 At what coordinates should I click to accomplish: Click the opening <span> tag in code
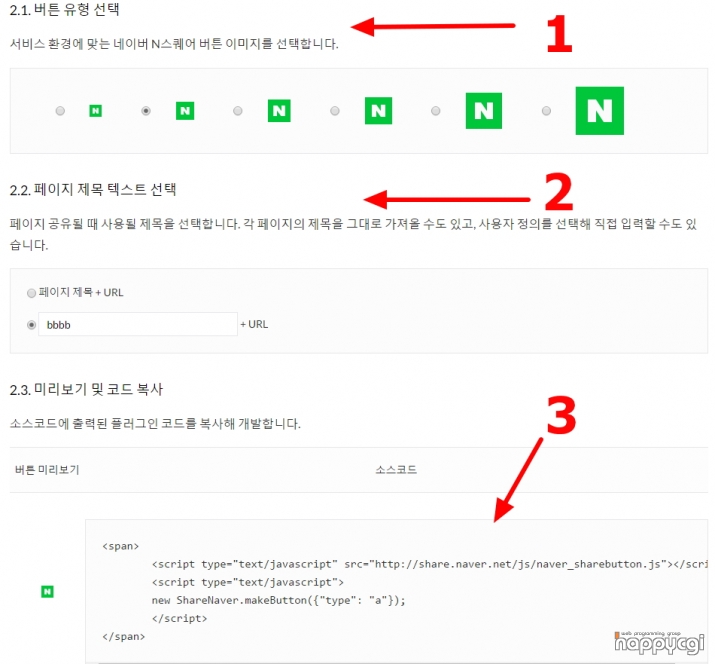pyautogui.click(x=120, y=546)
